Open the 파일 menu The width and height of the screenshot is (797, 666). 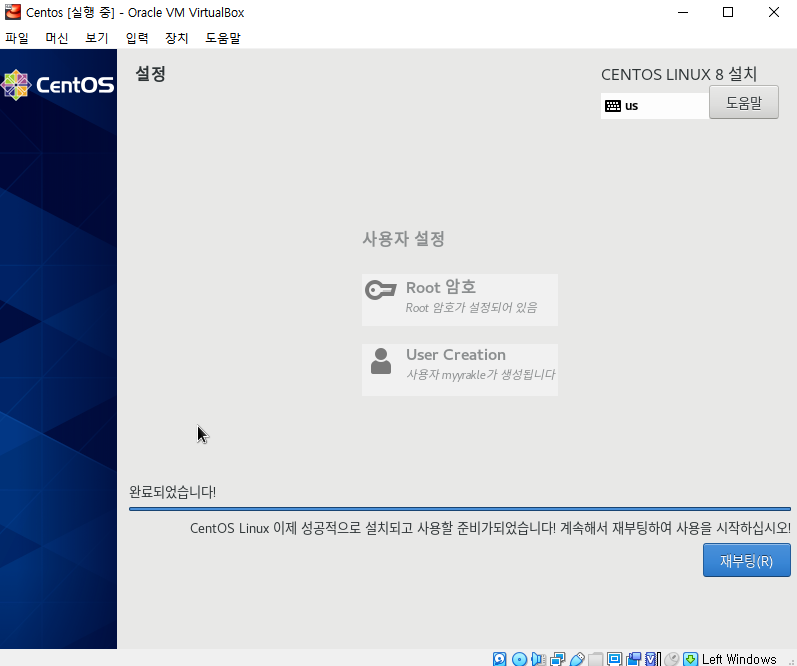click(x=17, y=38)
